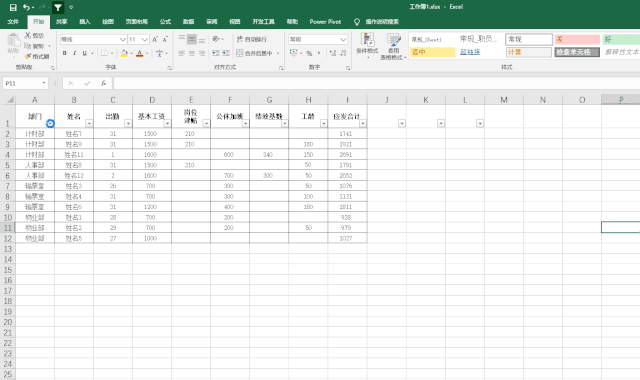Screen dimensions: 640x380
Task: Open Format as Table (套用表格格式)
Action: coord(393,47)
